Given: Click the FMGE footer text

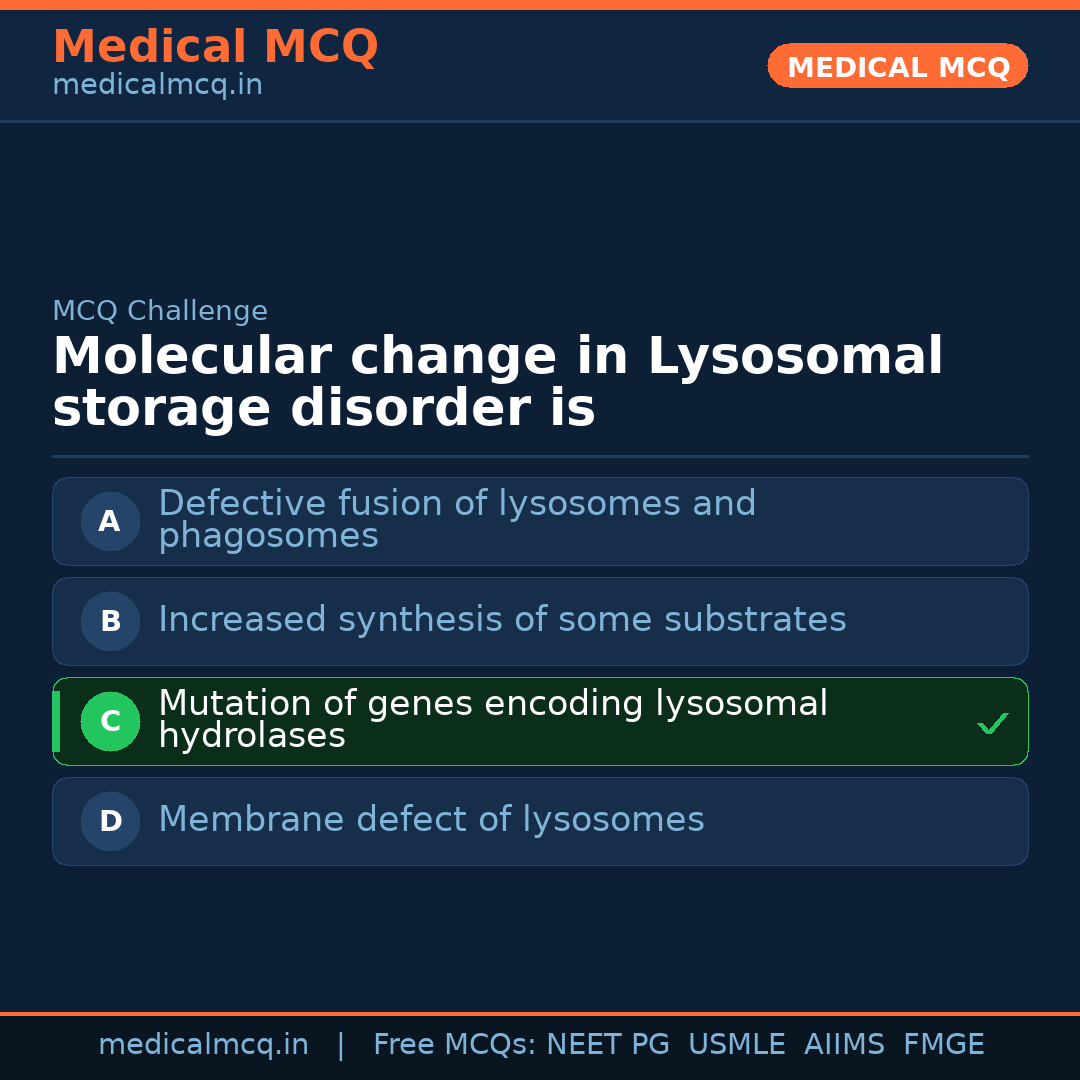Looking at the screenshot, I should 943,1045.
